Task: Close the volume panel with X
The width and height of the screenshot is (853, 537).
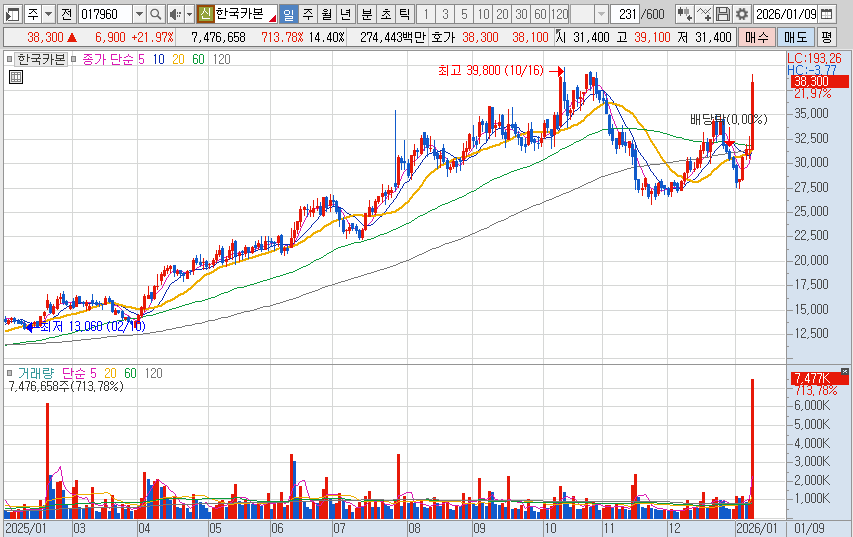Action: (844, 371)
